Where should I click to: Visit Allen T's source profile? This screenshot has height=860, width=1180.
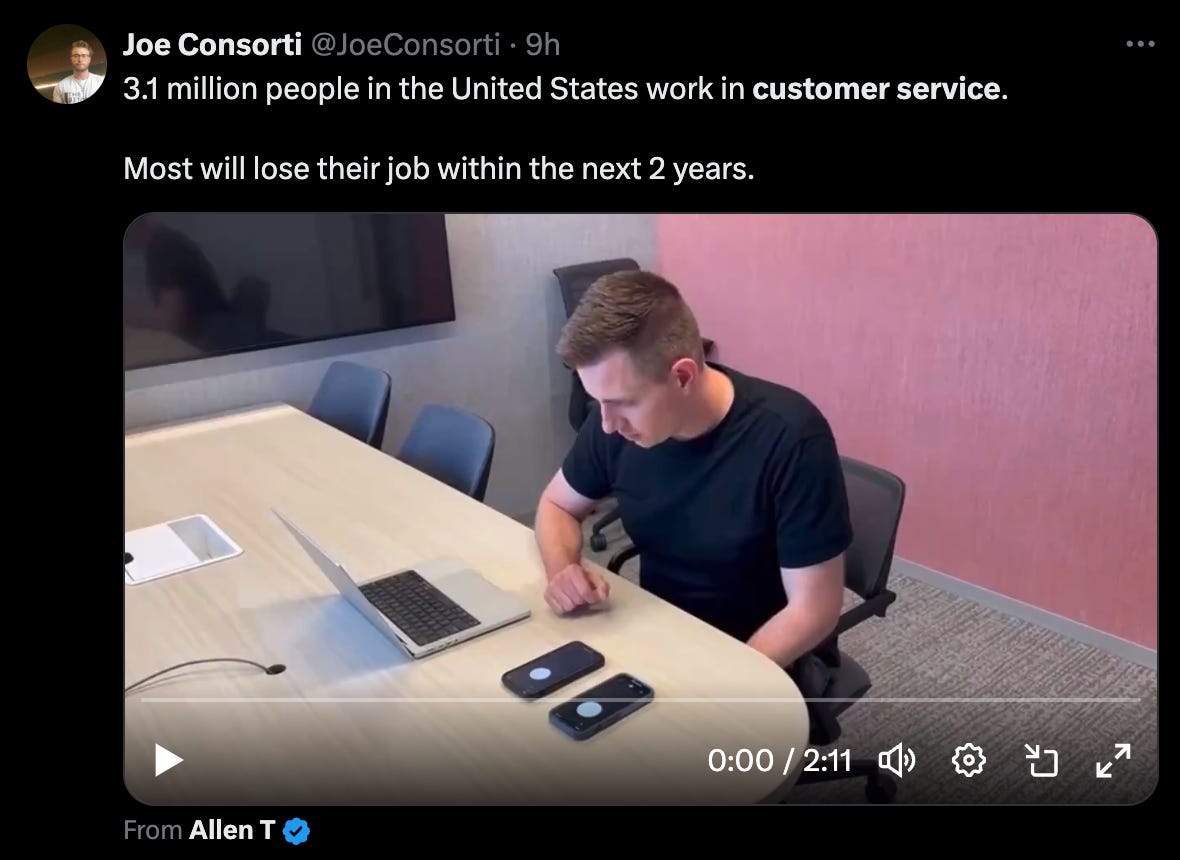coord(232,830)
